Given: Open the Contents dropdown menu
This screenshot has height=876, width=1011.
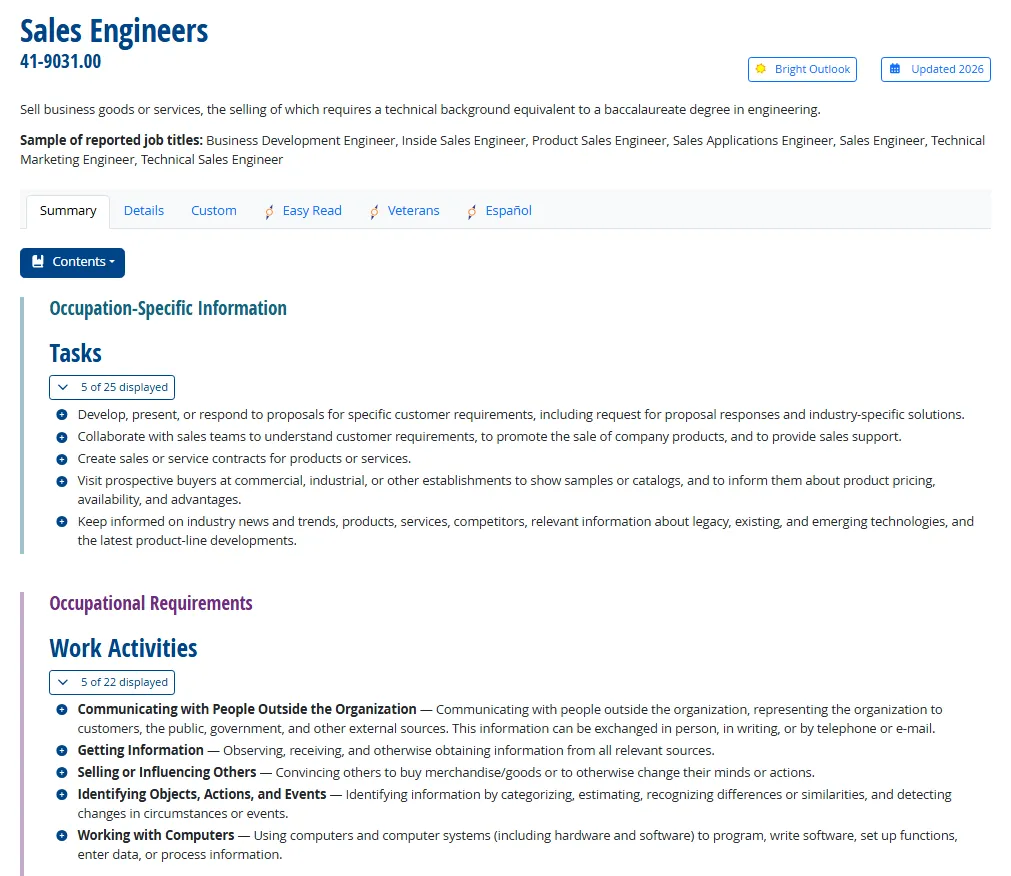Looking at the screenshot, I should [x=72, y=263].
